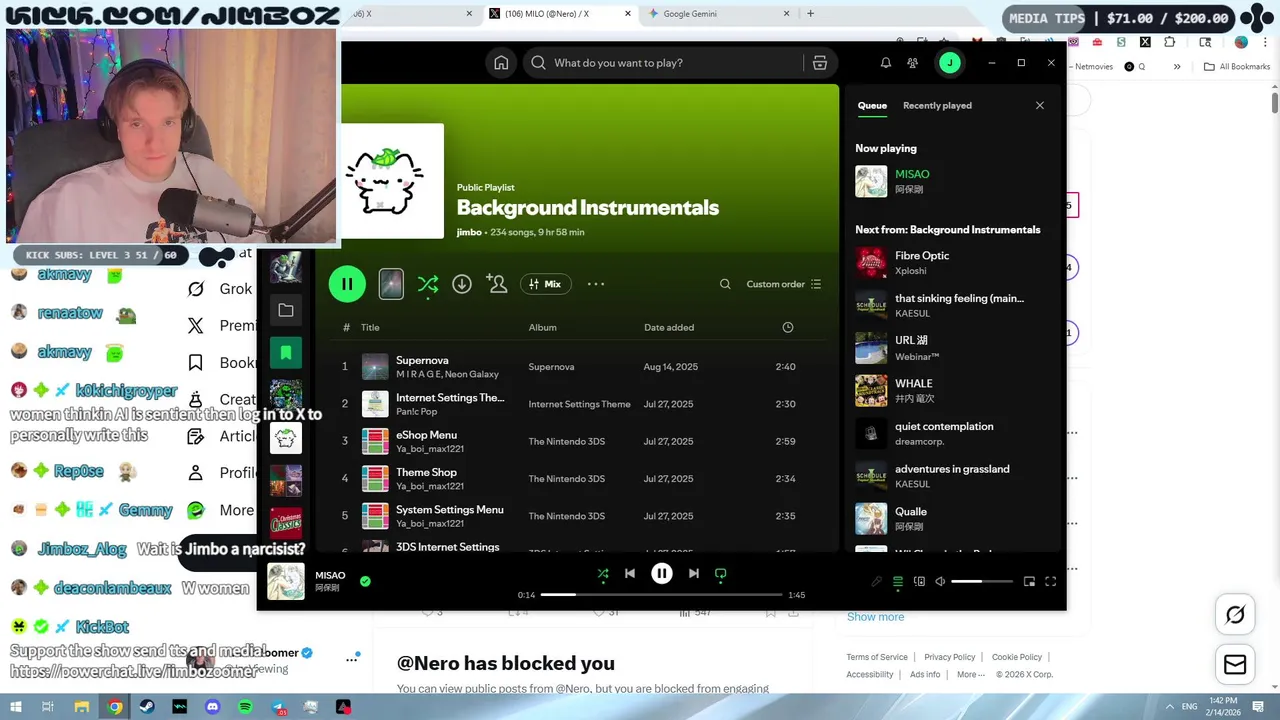The width and height of the screenshot is (1280, 720).
Task: Mute the Spotify volume speaker icon
Action: pyautogui.click(x=940, y=581)
